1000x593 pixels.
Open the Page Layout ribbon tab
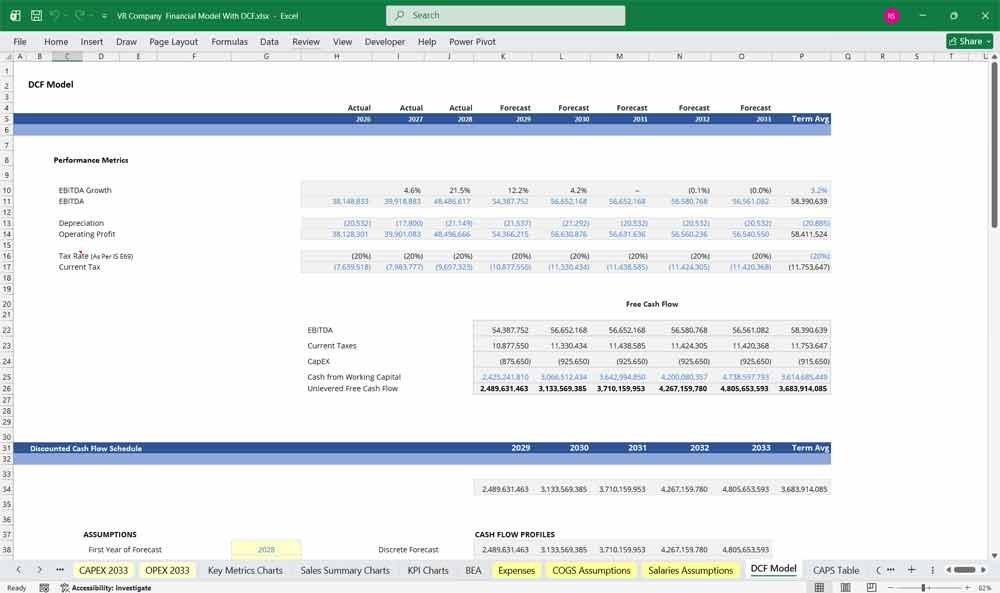point(173,41)
